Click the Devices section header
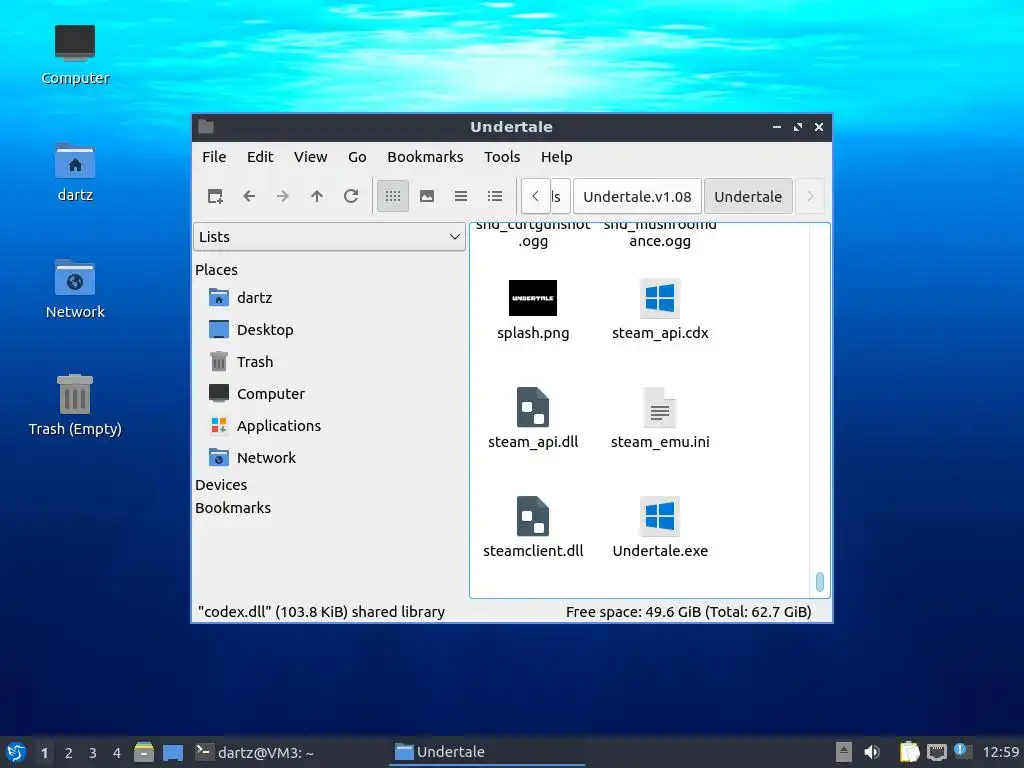Viewport: 1024px width, 768px height. tap(221, 485)
